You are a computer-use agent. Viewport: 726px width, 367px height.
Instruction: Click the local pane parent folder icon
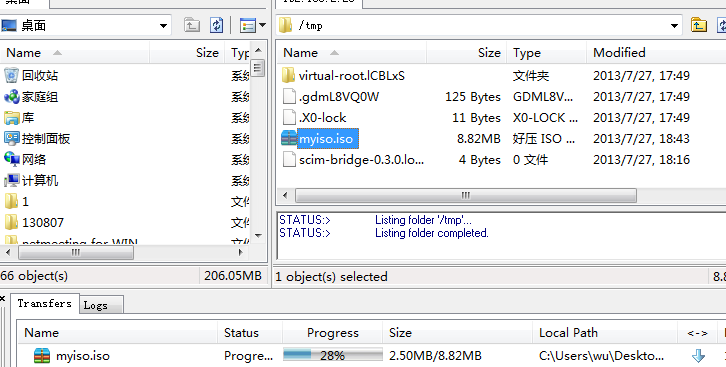pos(191,25)
